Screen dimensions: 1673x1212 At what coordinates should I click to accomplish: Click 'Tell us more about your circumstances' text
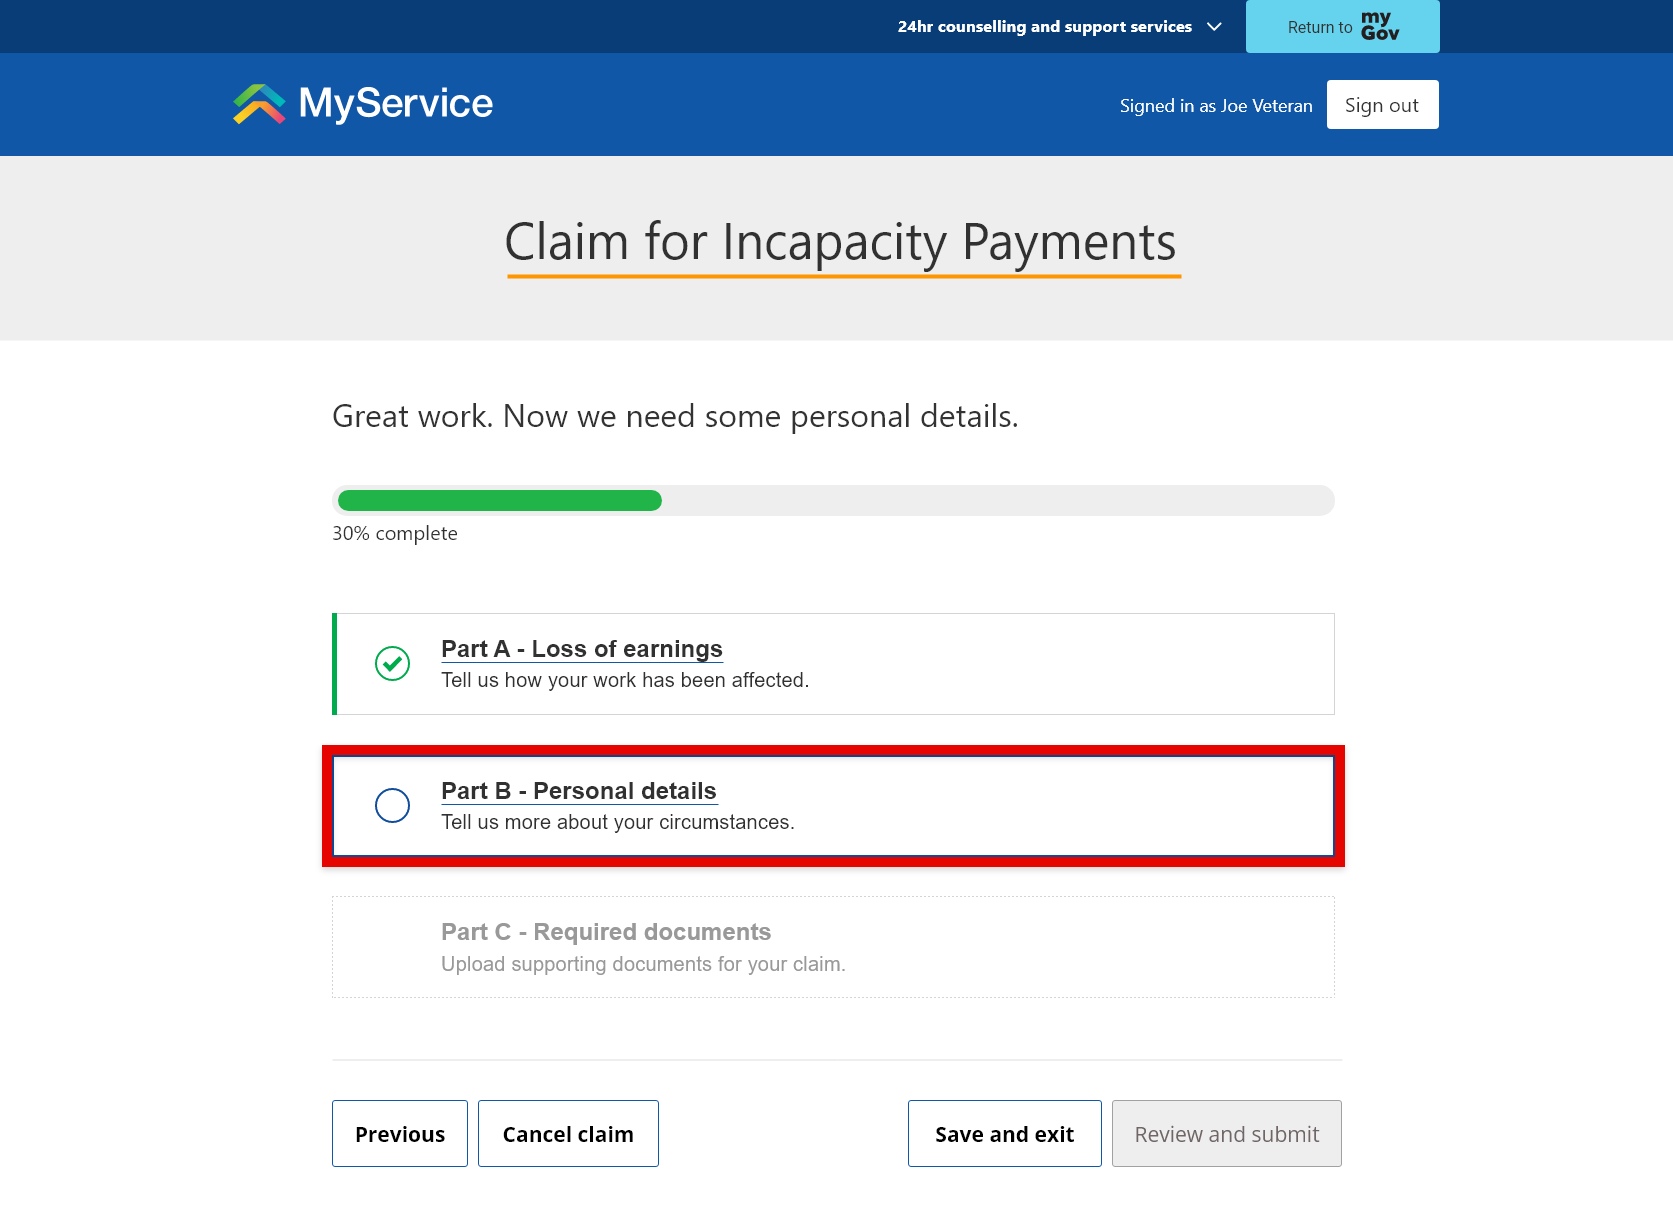click(618, 822)
